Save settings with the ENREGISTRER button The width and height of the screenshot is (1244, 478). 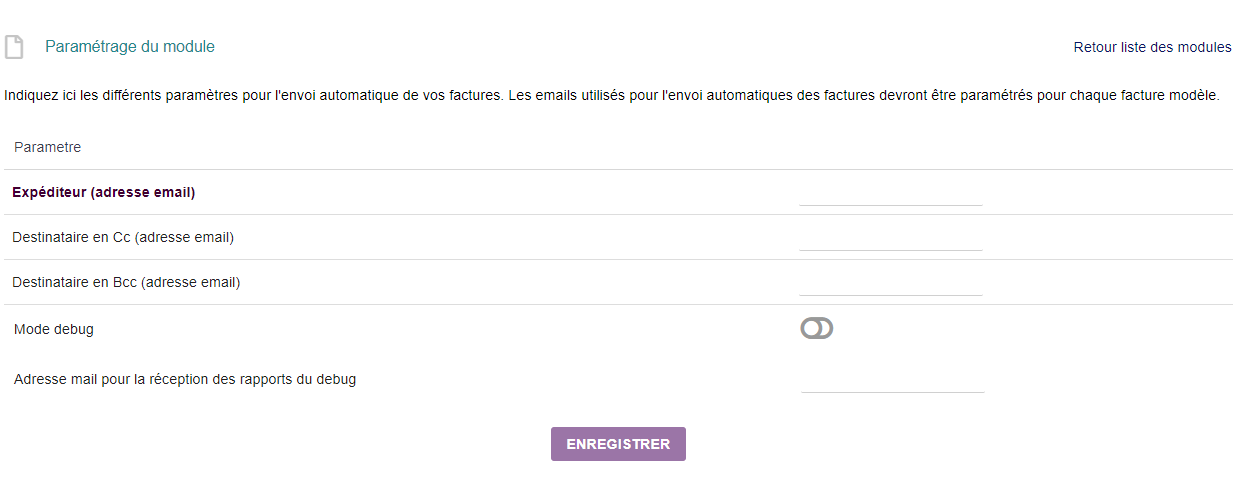pyautogui.click(x=618, y=444)
